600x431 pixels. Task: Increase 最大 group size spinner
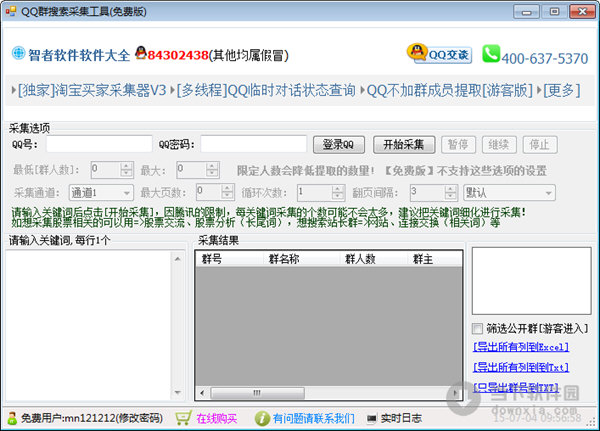pyautogui.click(x=212, y=166)
